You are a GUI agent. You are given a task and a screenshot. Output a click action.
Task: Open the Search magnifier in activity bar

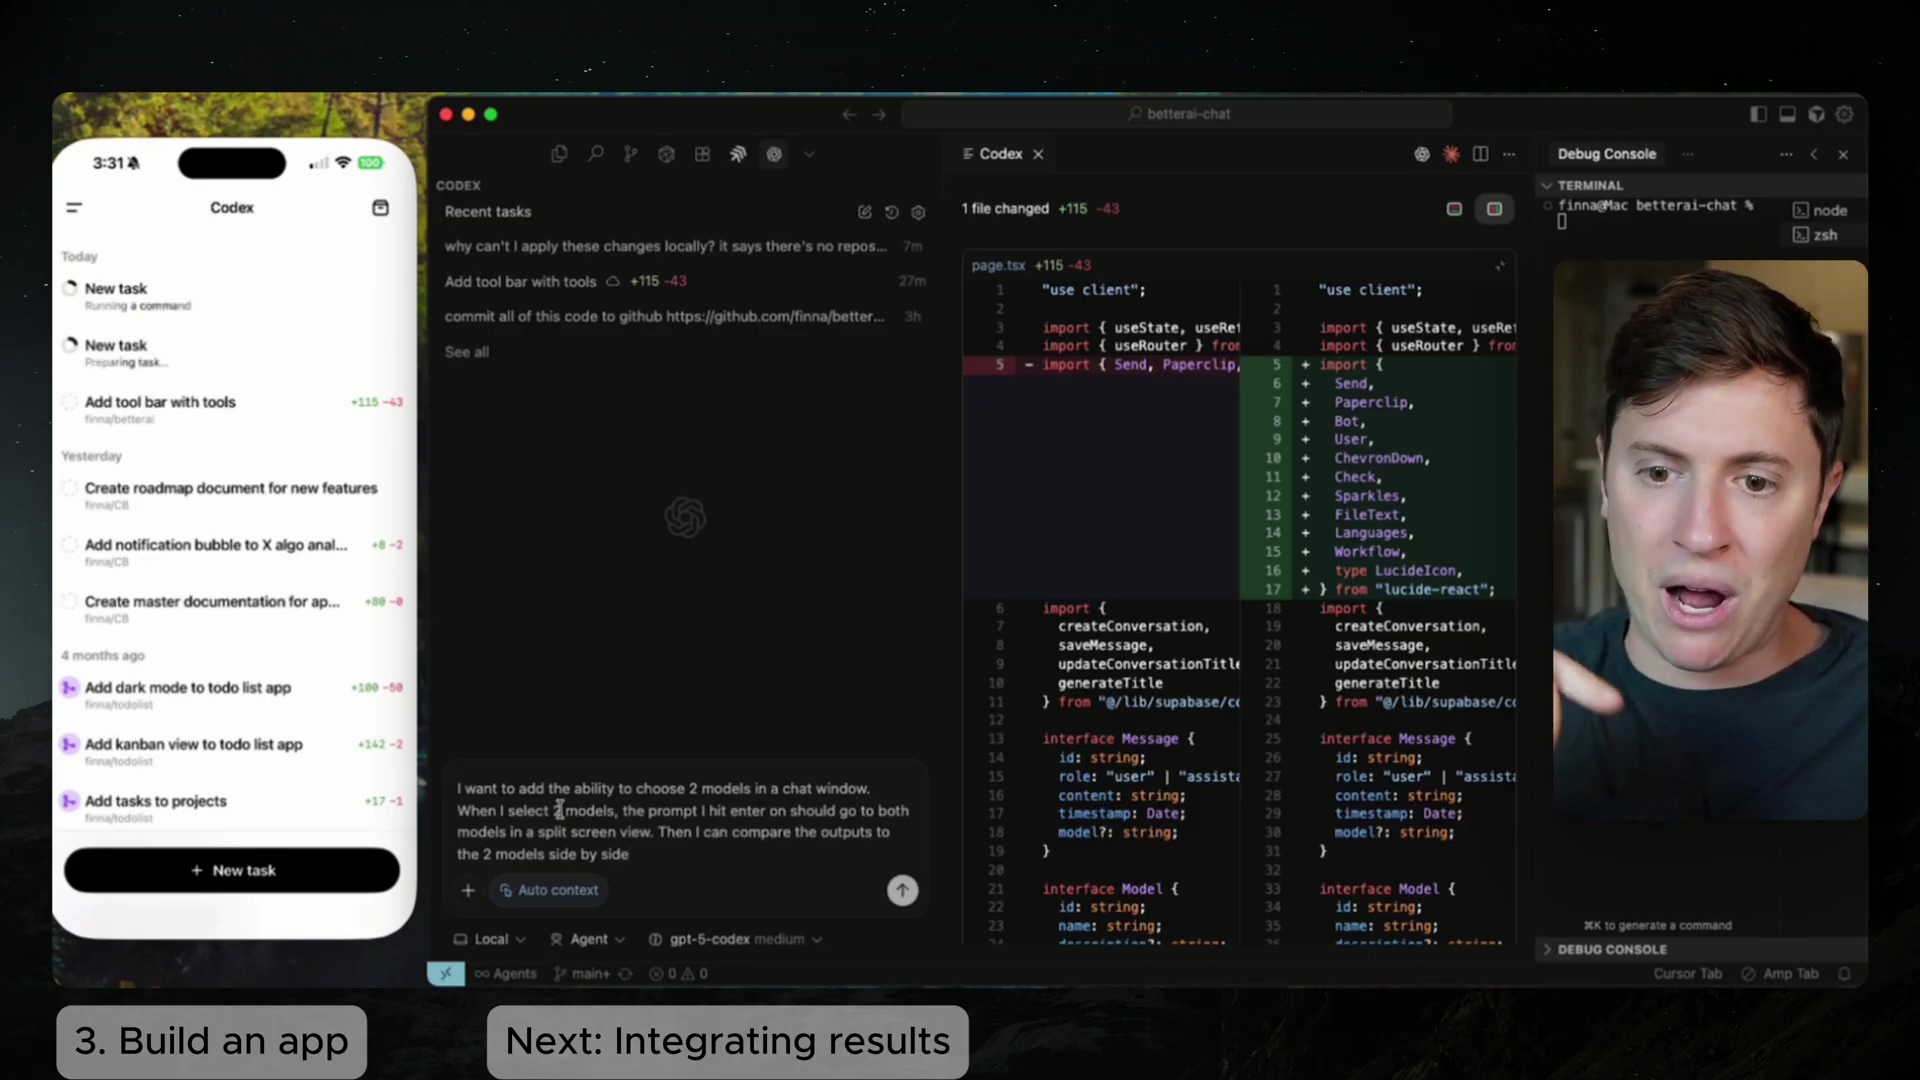595,154
